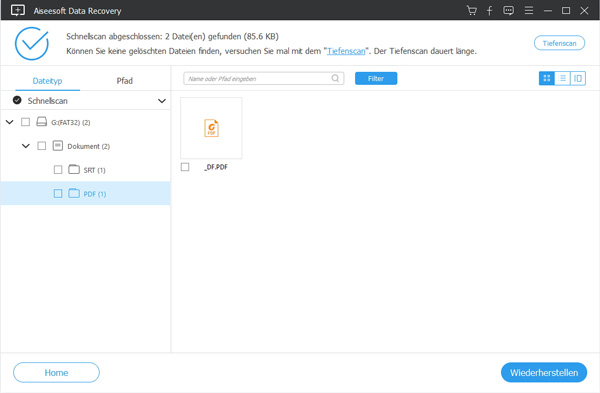The width and height of the screenshot is (600, 393).
Task: Check the G:(FAT32) drive checkbox
Action: coord(25,122)
